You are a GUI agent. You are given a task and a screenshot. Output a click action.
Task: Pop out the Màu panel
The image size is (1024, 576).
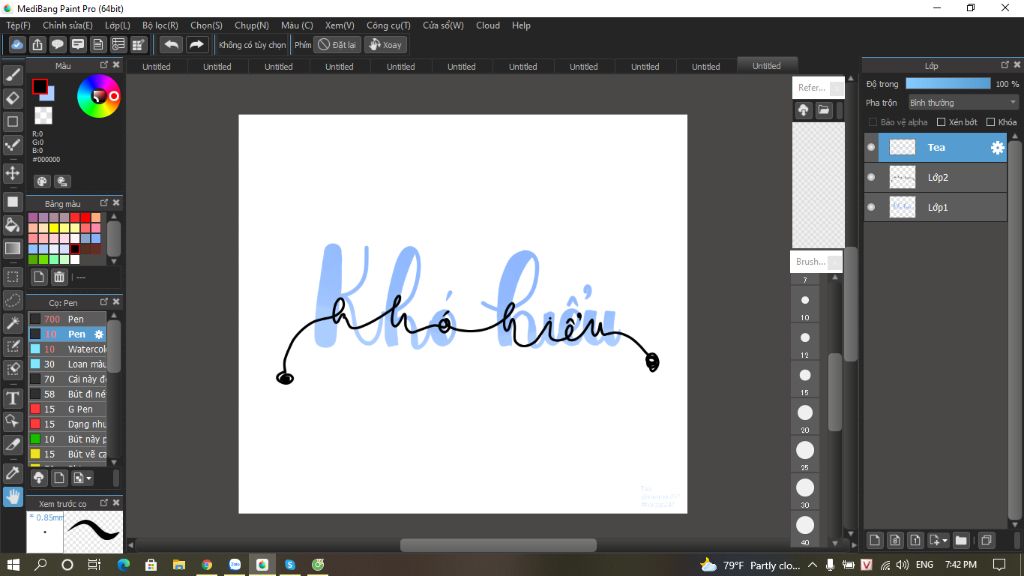104,65
